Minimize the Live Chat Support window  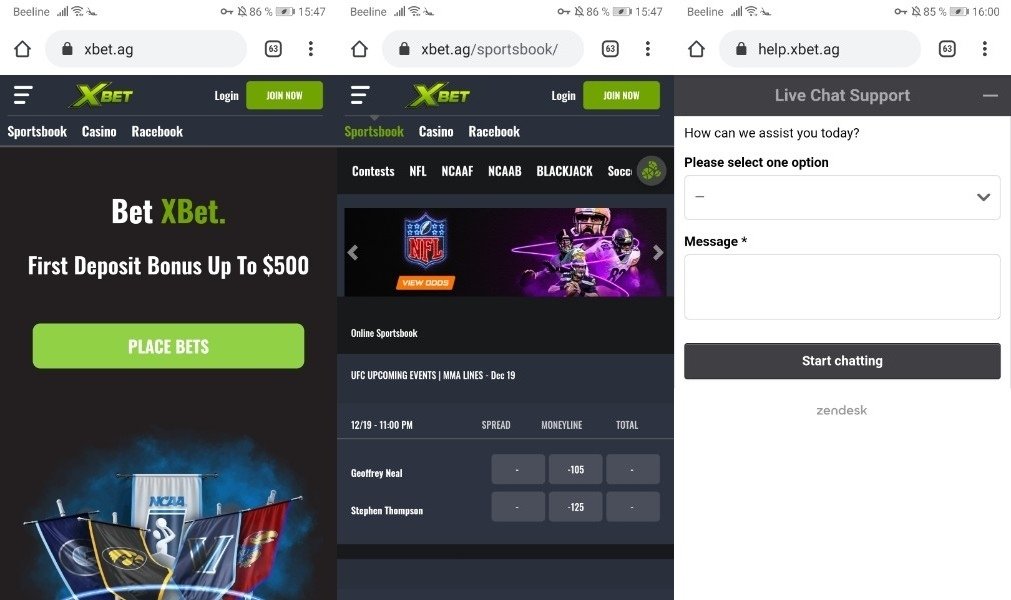tap(990, 95)
